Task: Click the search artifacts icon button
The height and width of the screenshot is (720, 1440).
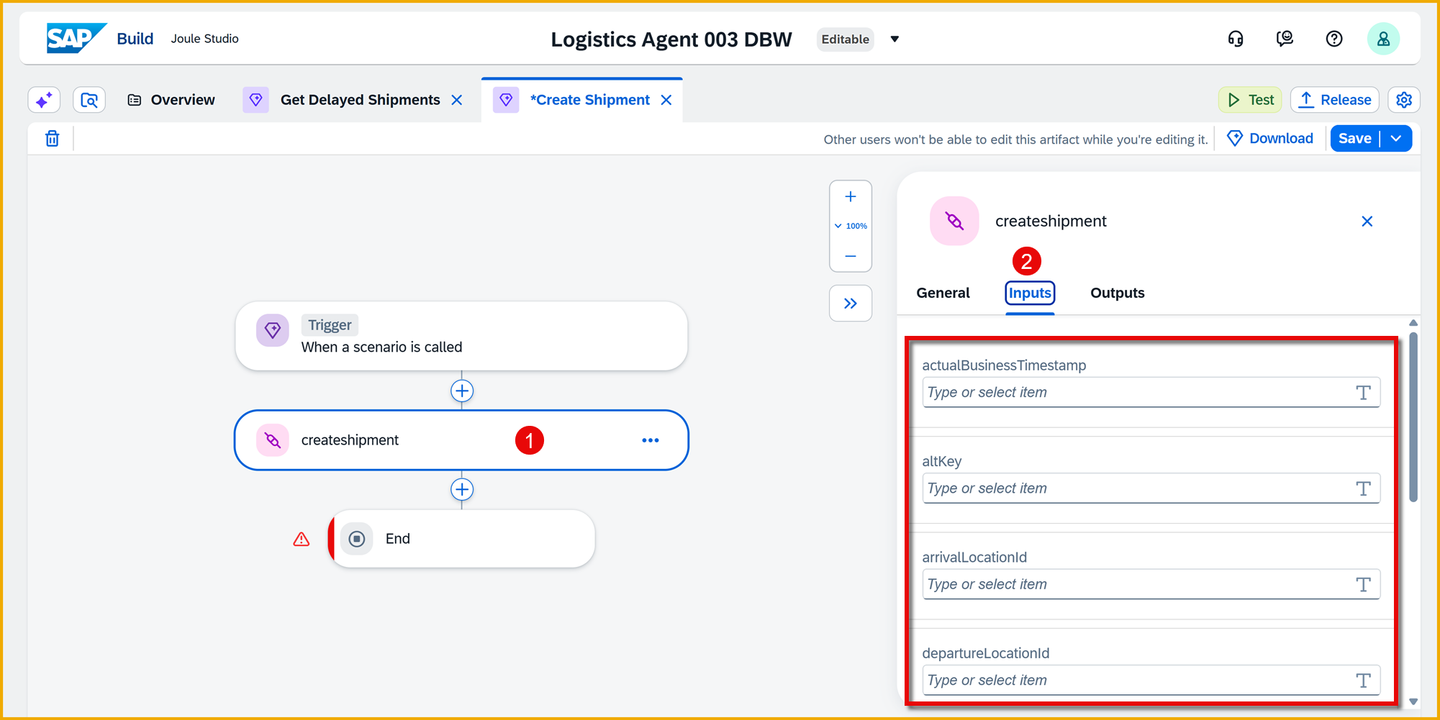Action: [x=90, y=100]
